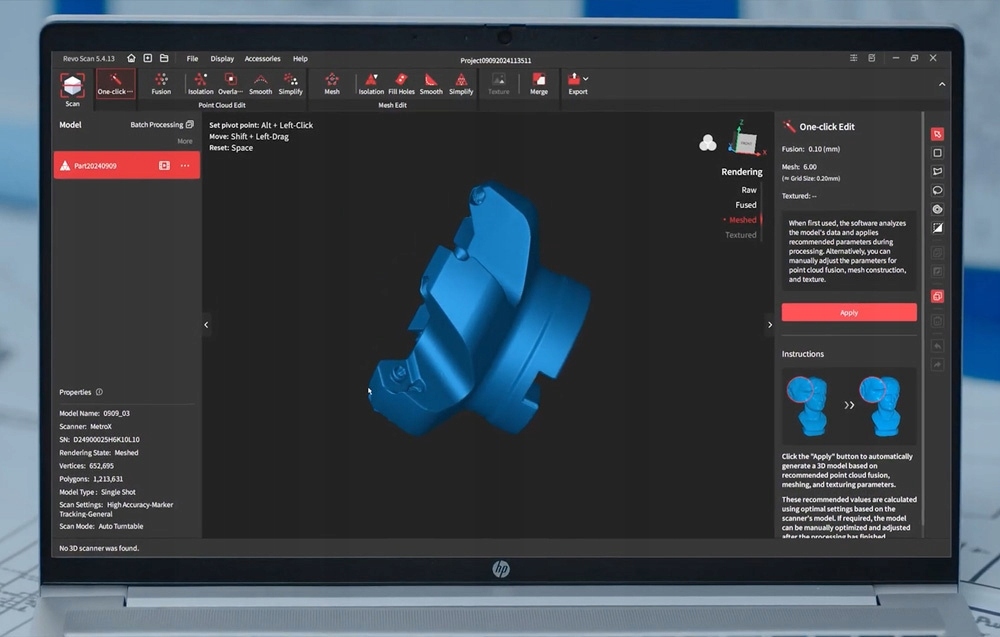Click the Apply button
Screen dimensions: 1000x637
pyautogui.click(x=849, y=312)
